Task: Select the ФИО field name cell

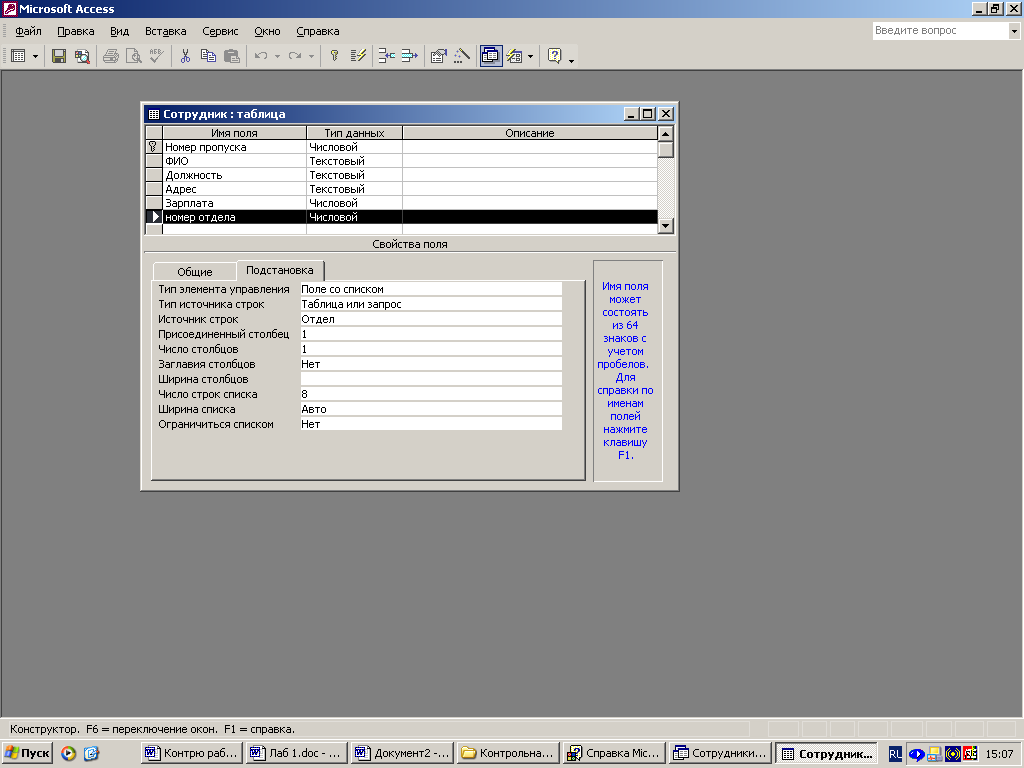Action: pyautogui.click(x=234, y=161)
